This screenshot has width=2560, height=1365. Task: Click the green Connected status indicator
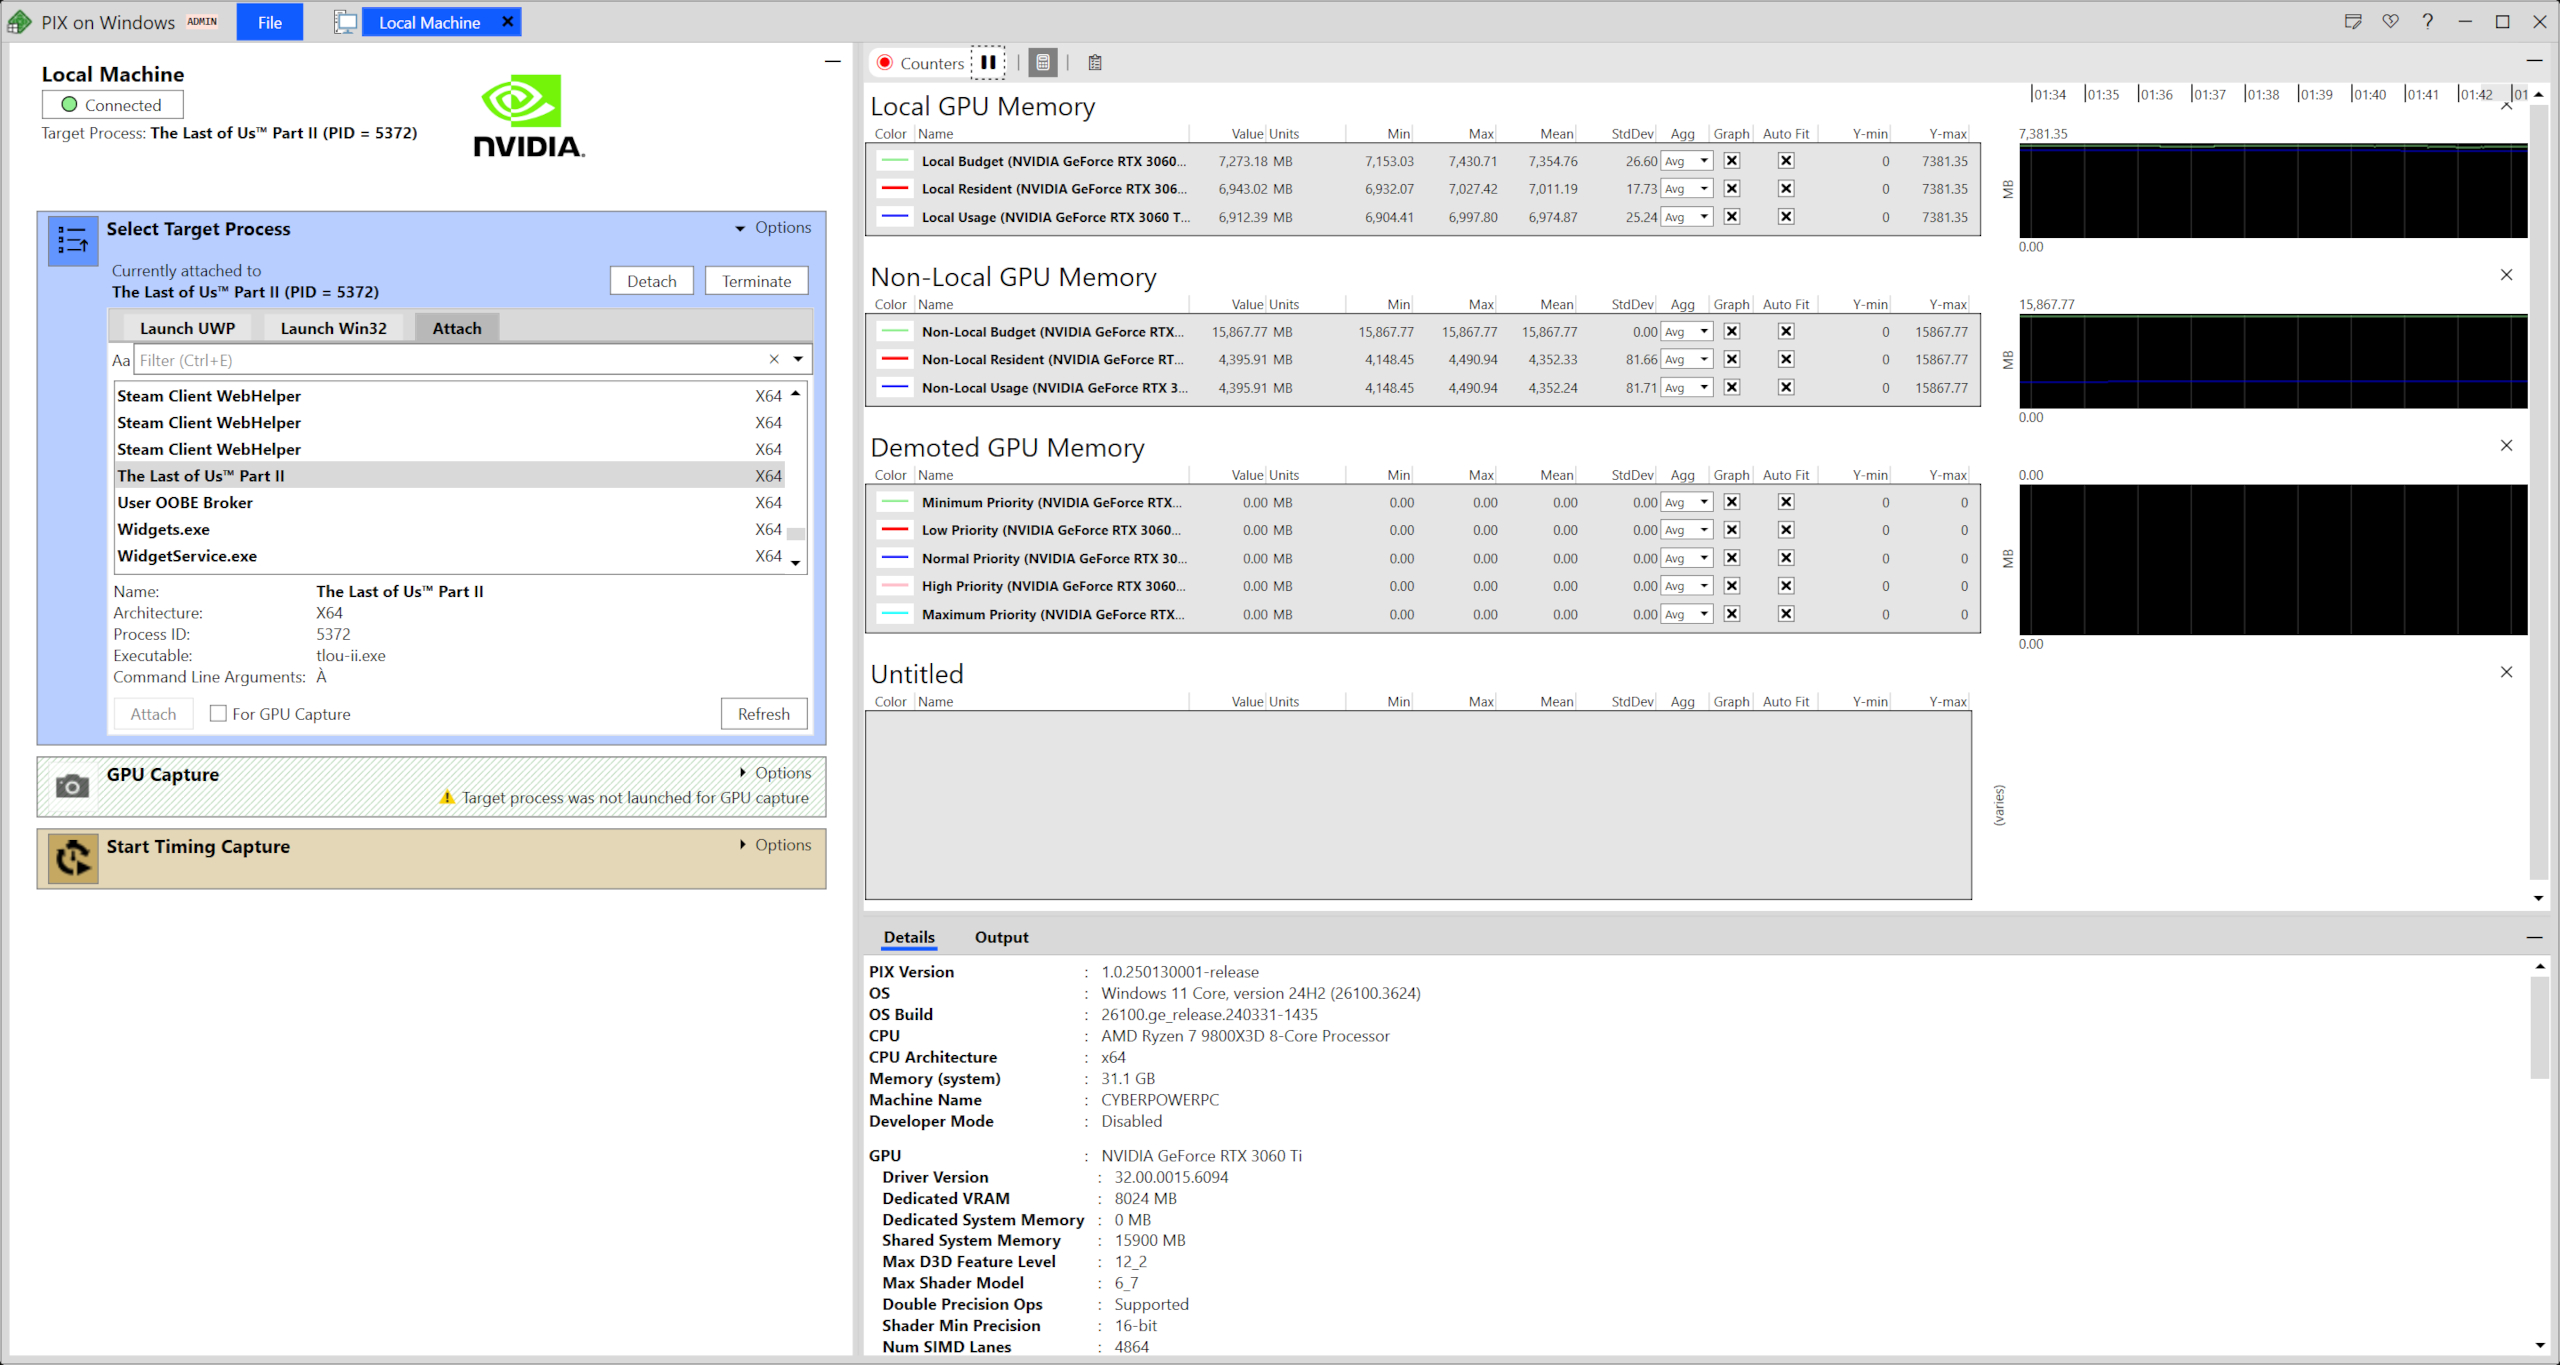(69, 104)
